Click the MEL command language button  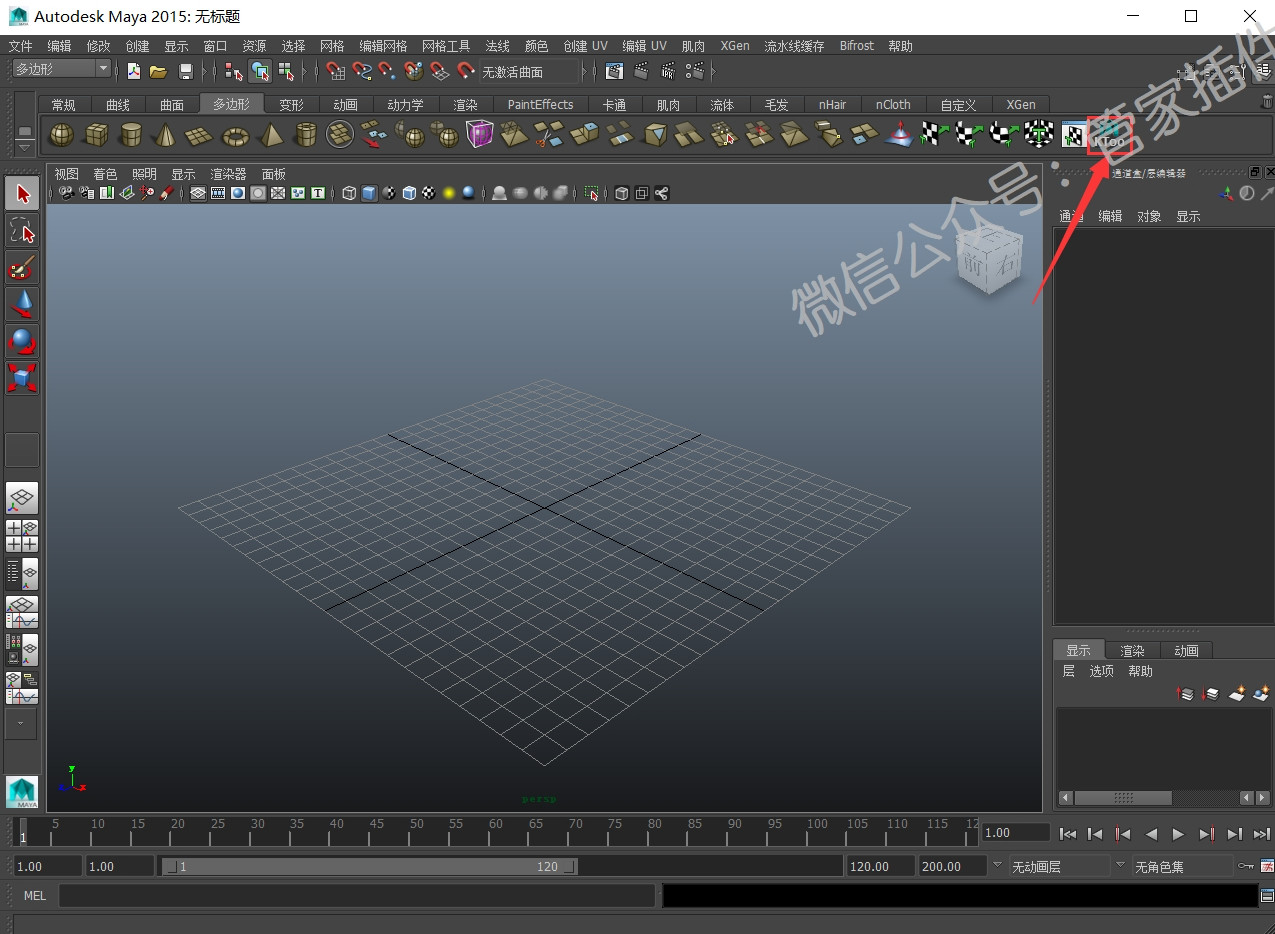pos(35,895)
